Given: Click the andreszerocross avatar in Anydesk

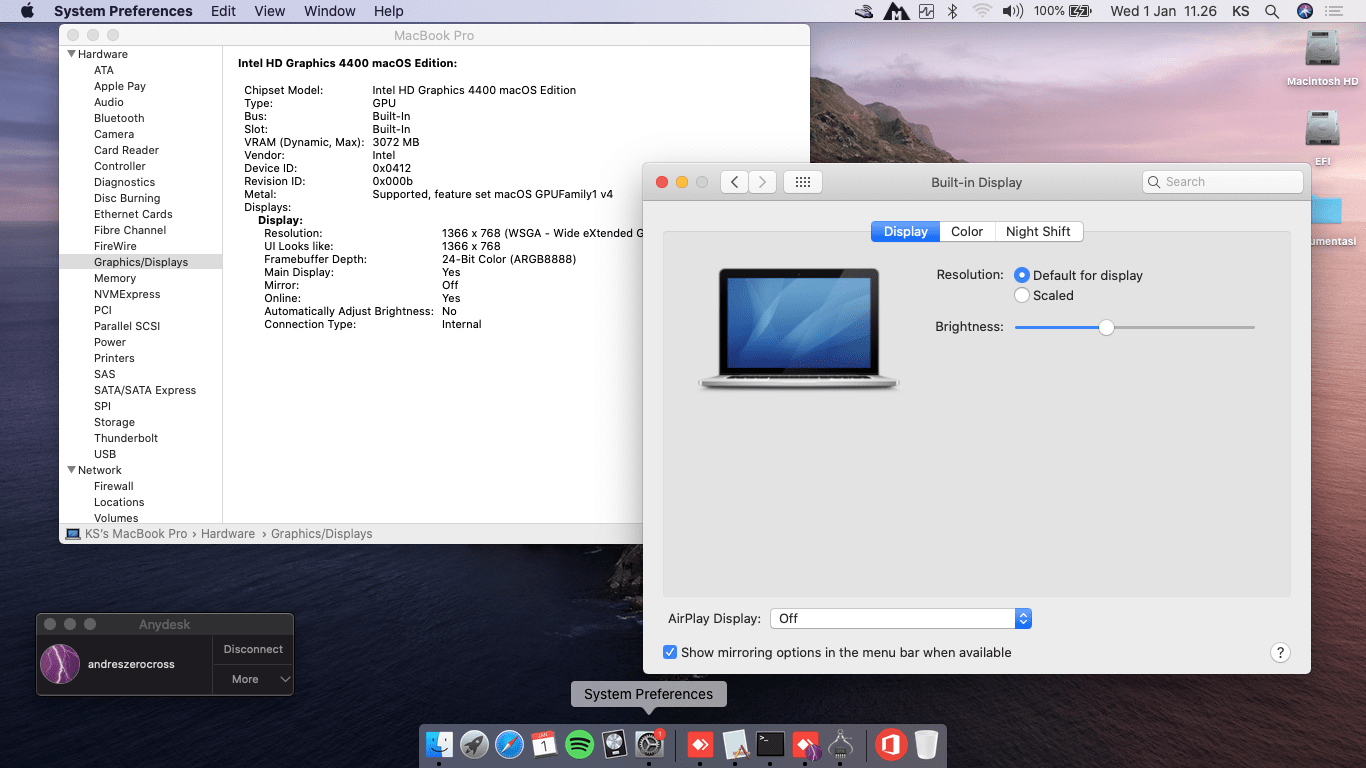Looking at the screenshot, I should [59, 664].
